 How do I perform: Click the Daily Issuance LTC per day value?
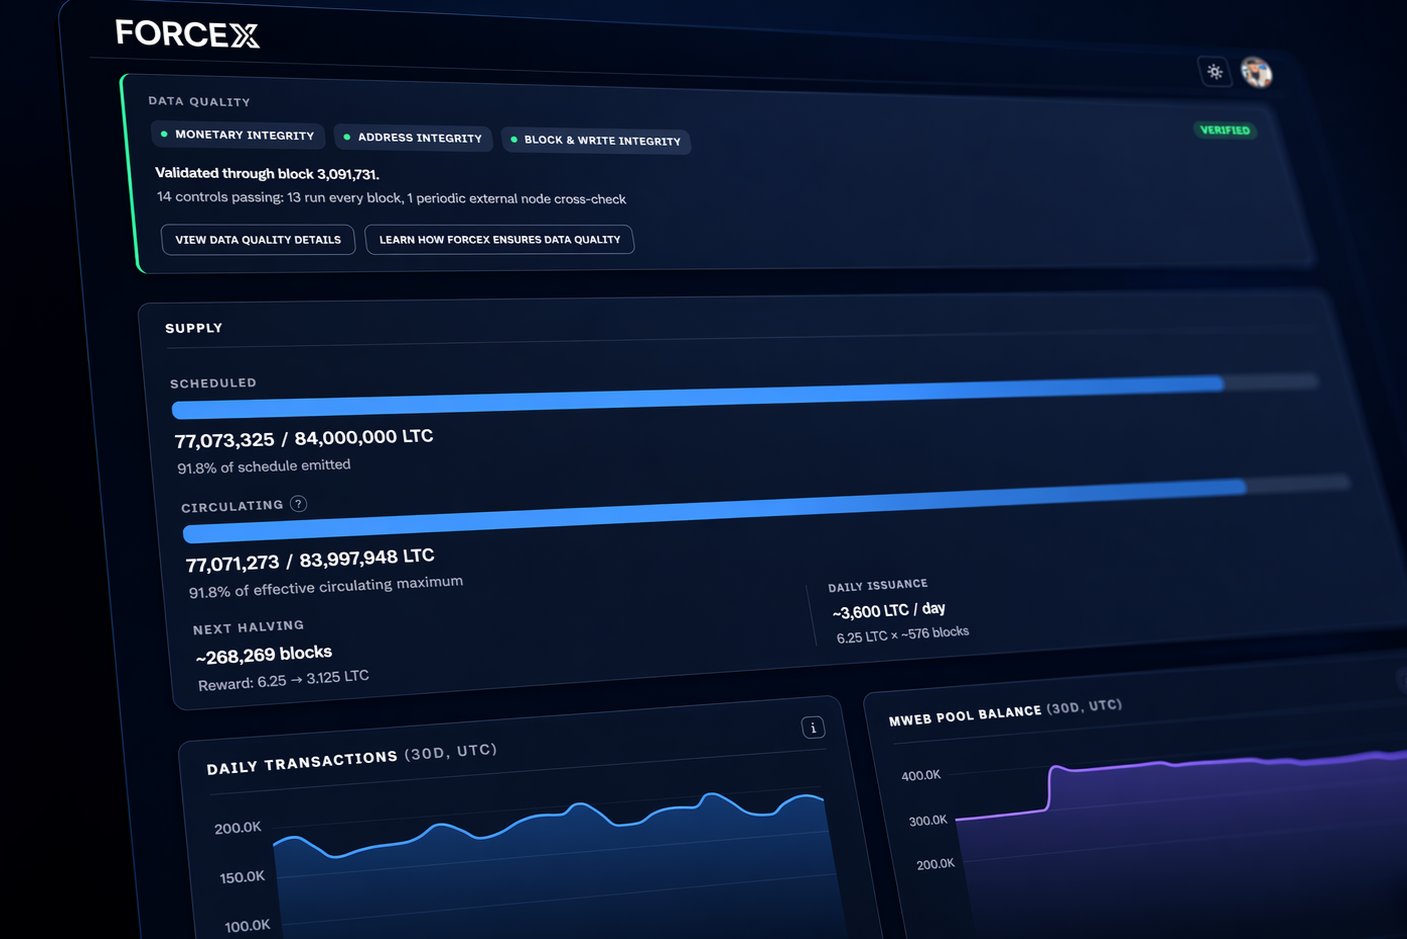point(888,610)
